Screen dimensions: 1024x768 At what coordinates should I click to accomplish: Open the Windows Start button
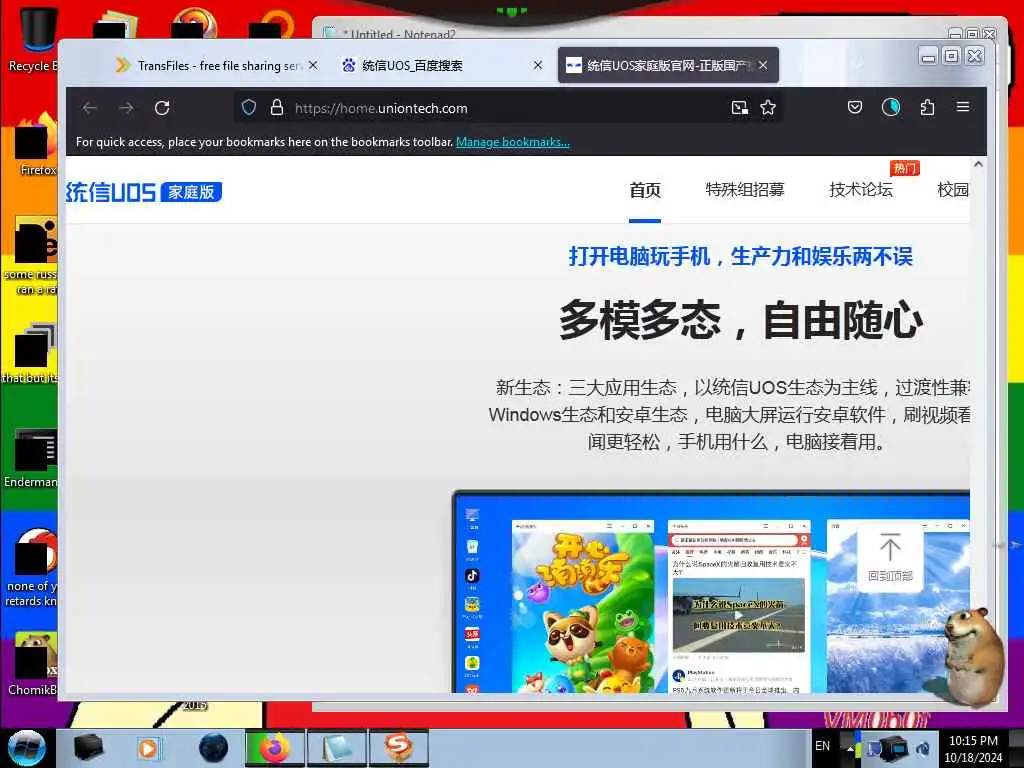point(26,748)
